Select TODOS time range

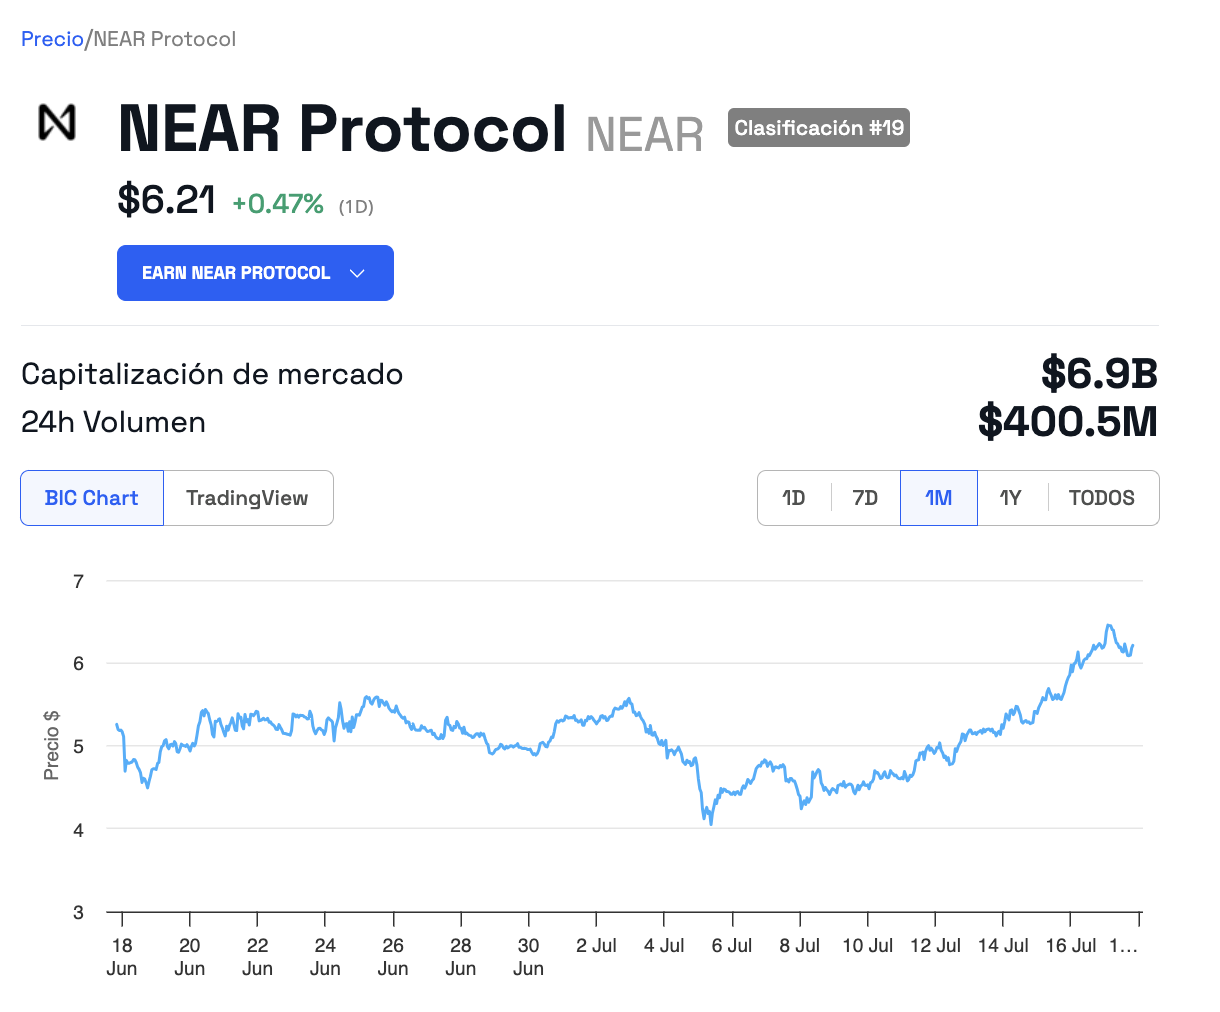coord(1102,498)
